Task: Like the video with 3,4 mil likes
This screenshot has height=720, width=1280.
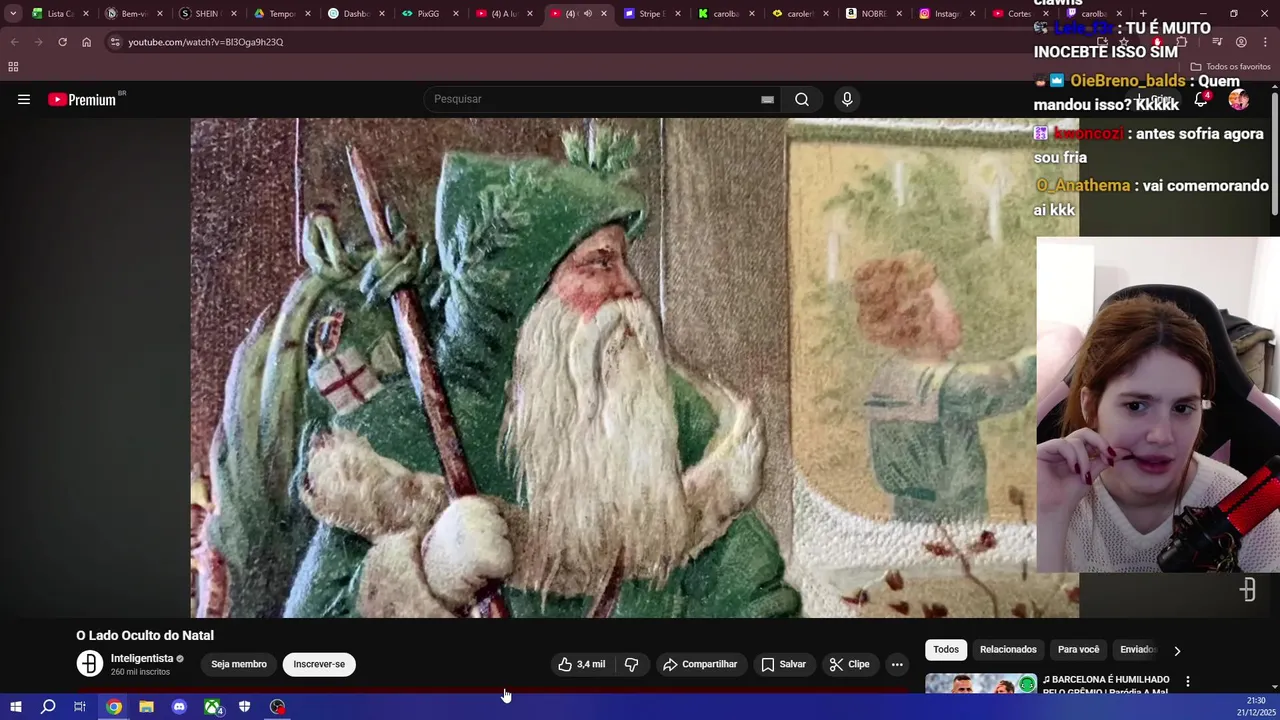Action: (581, 664)
